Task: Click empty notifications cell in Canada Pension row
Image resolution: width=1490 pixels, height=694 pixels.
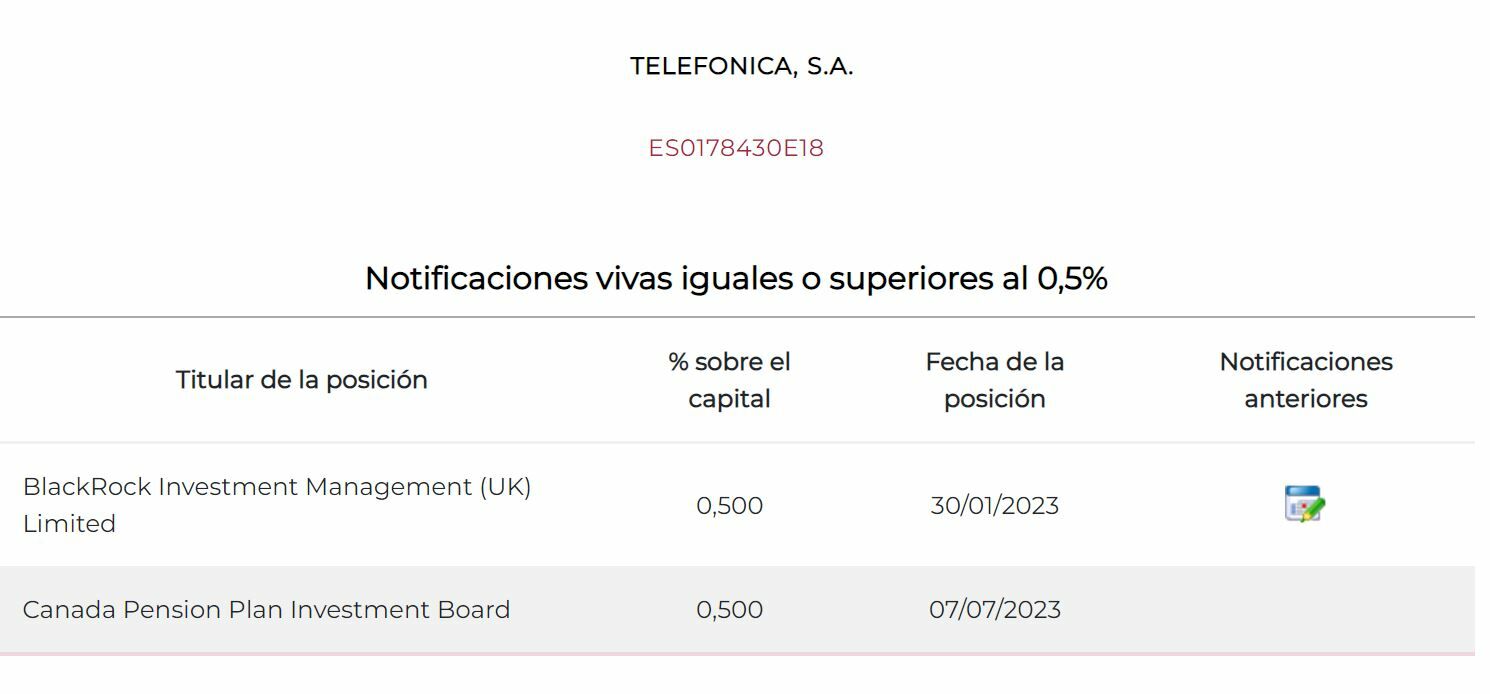Action: coord(1305,610)
